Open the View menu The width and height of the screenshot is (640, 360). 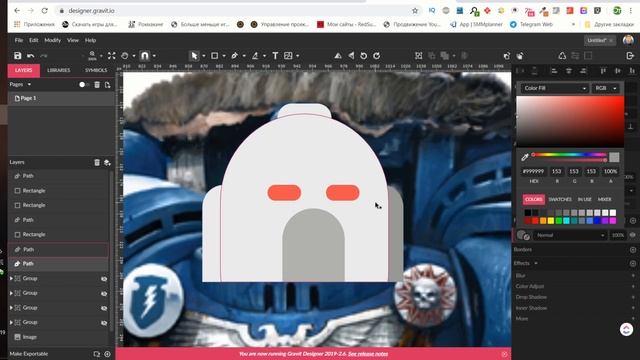73,40
